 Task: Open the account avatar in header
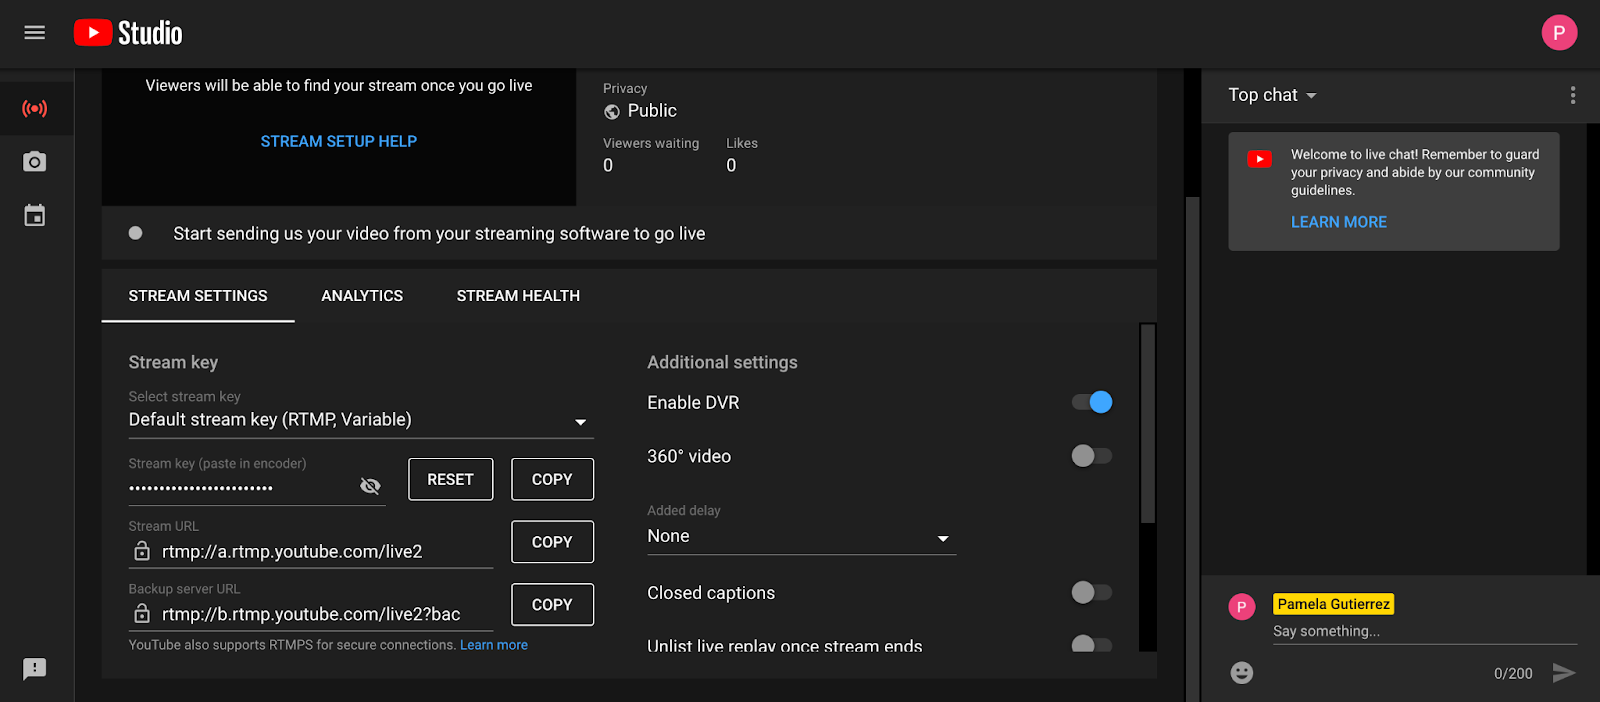pyautogui.click(x=1559, y=33)
